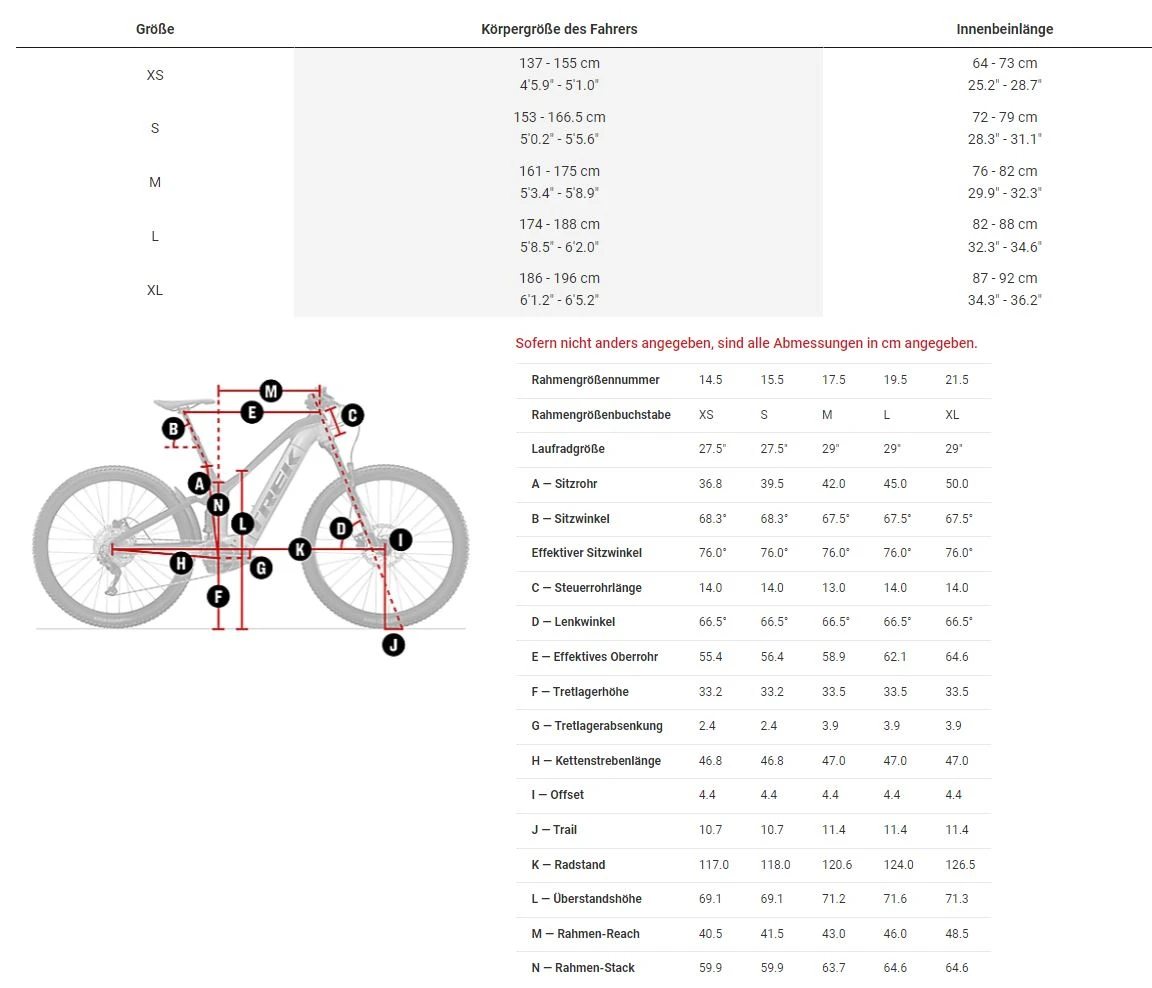Select the Innenbeinlänge column header
The image size is (1152, 988).
point(1005,29)
